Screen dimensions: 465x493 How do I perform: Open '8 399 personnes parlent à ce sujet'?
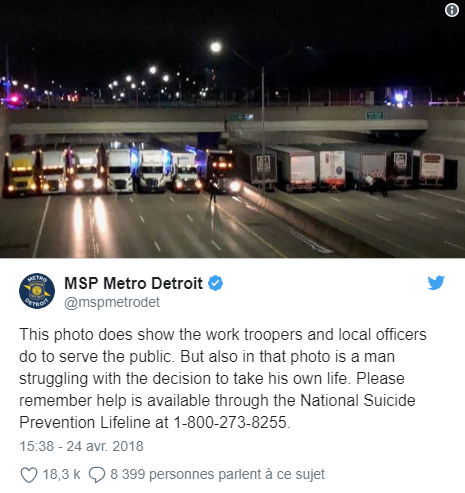point(217,474)
